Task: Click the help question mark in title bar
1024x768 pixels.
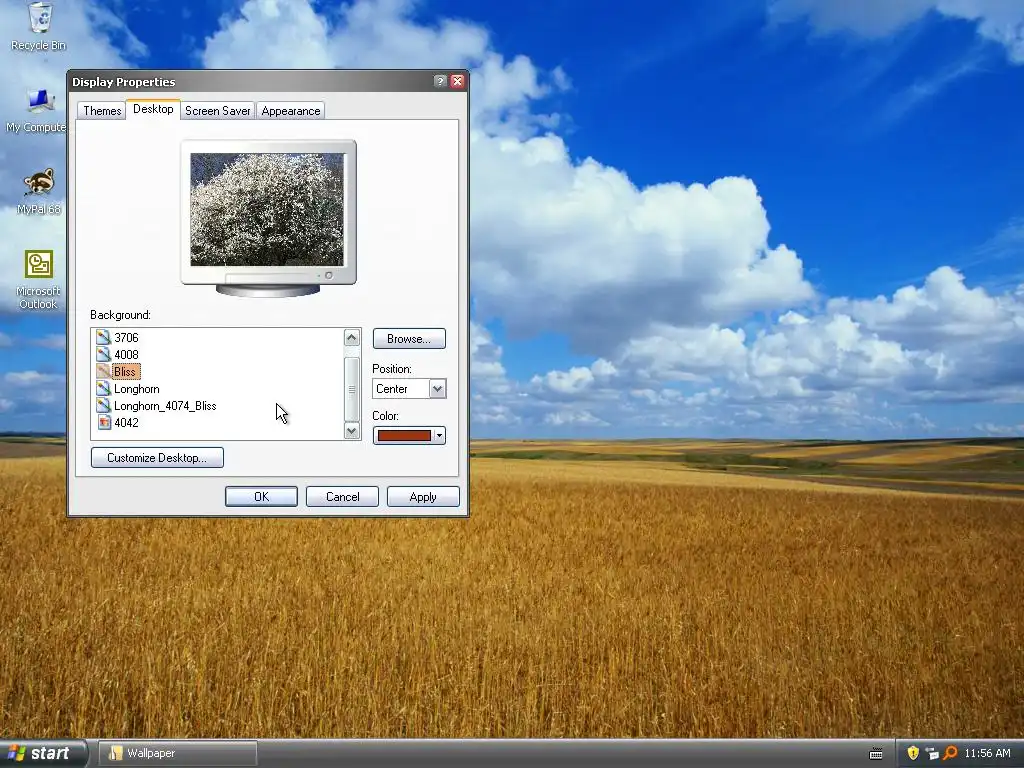Action: click(440, 81)
